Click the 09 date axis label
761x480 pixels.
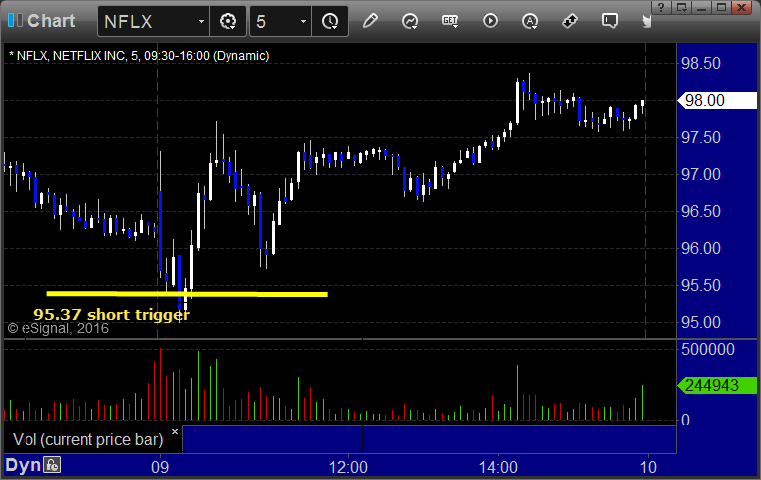pos(160,467)
